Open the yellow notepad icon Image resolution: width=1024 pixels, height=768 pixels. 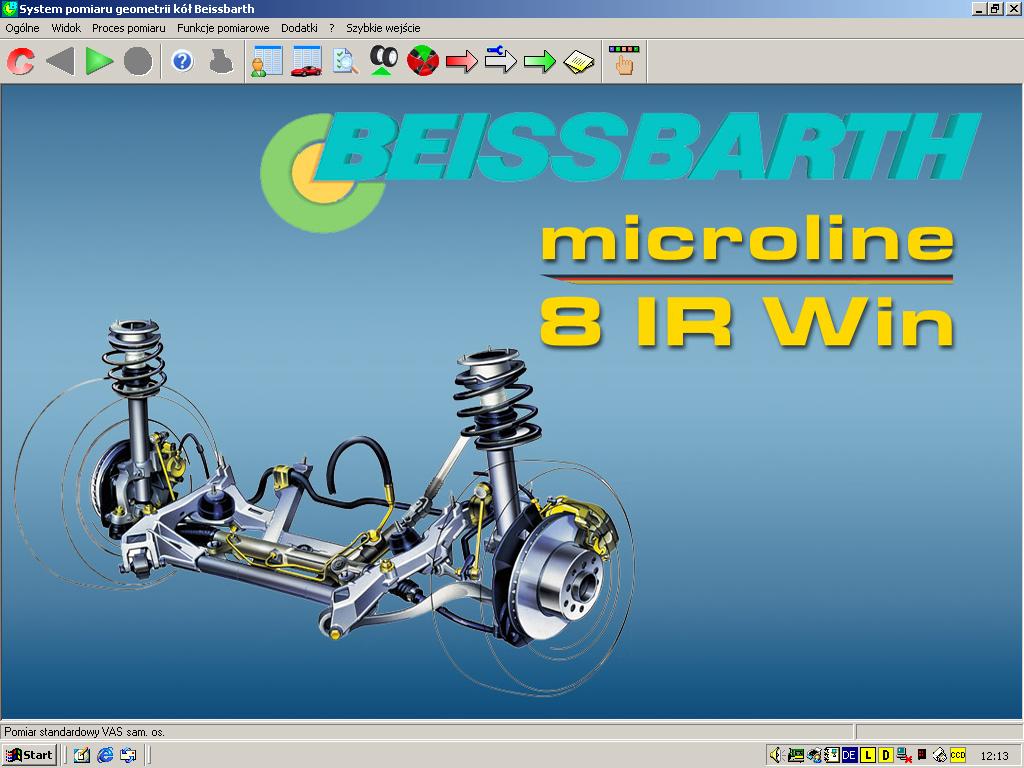pos(578,62)
